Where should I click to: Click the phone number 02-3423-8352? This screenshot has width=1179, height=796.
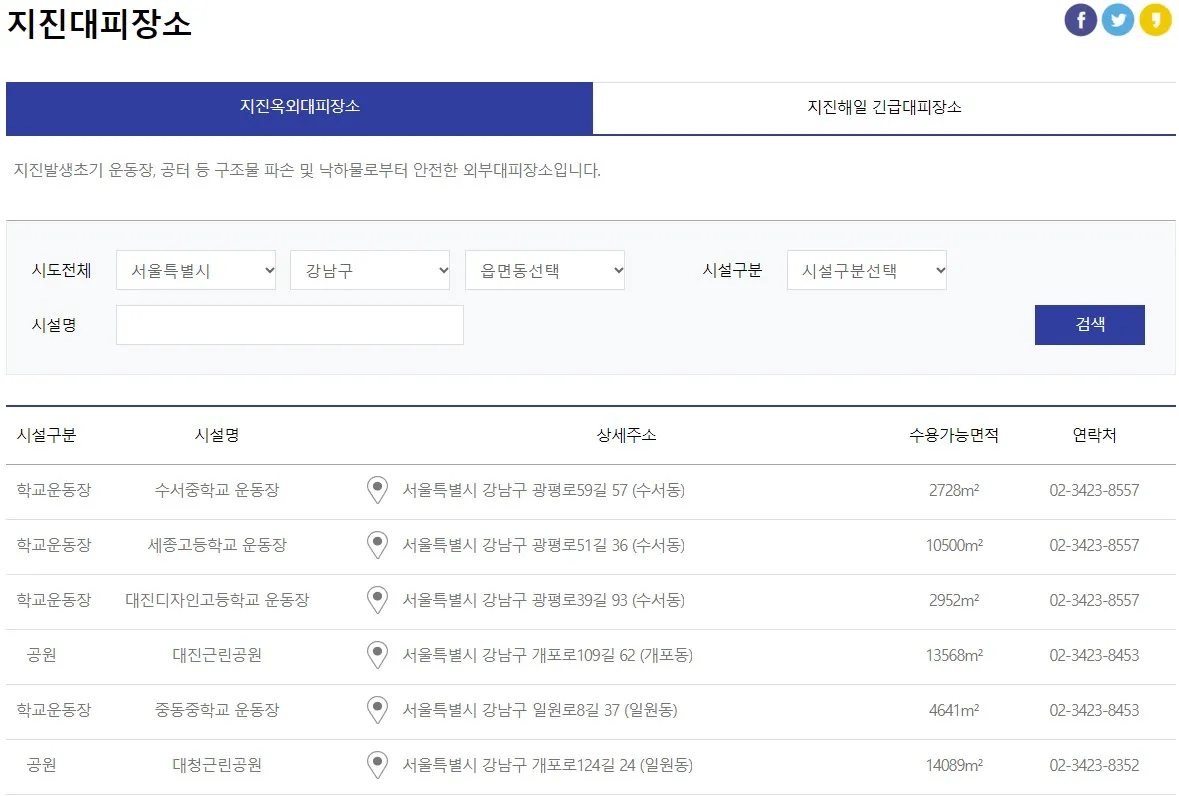[1095, 765]
